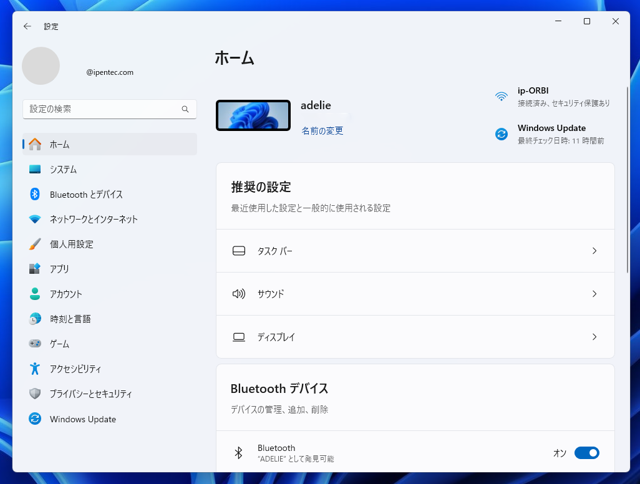
Task: Turn off the Bluetooth toggle
Action: coord(587,453)
